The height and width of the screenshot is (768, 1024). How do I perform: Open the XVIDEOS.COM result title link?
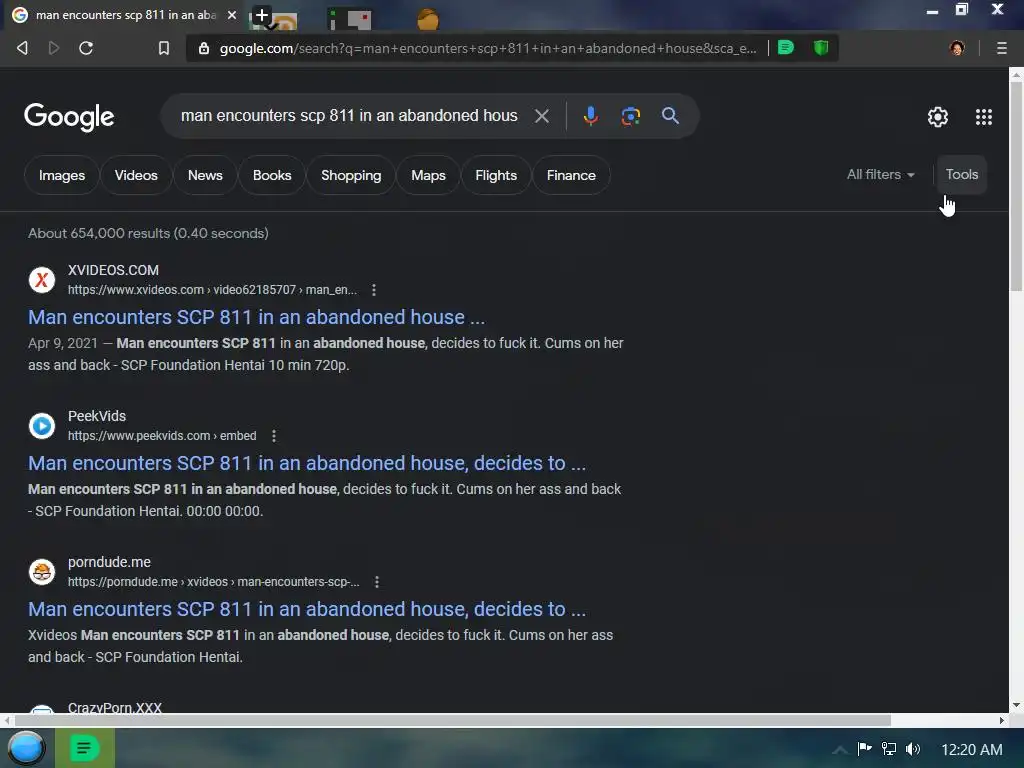[x=257, y=317]
